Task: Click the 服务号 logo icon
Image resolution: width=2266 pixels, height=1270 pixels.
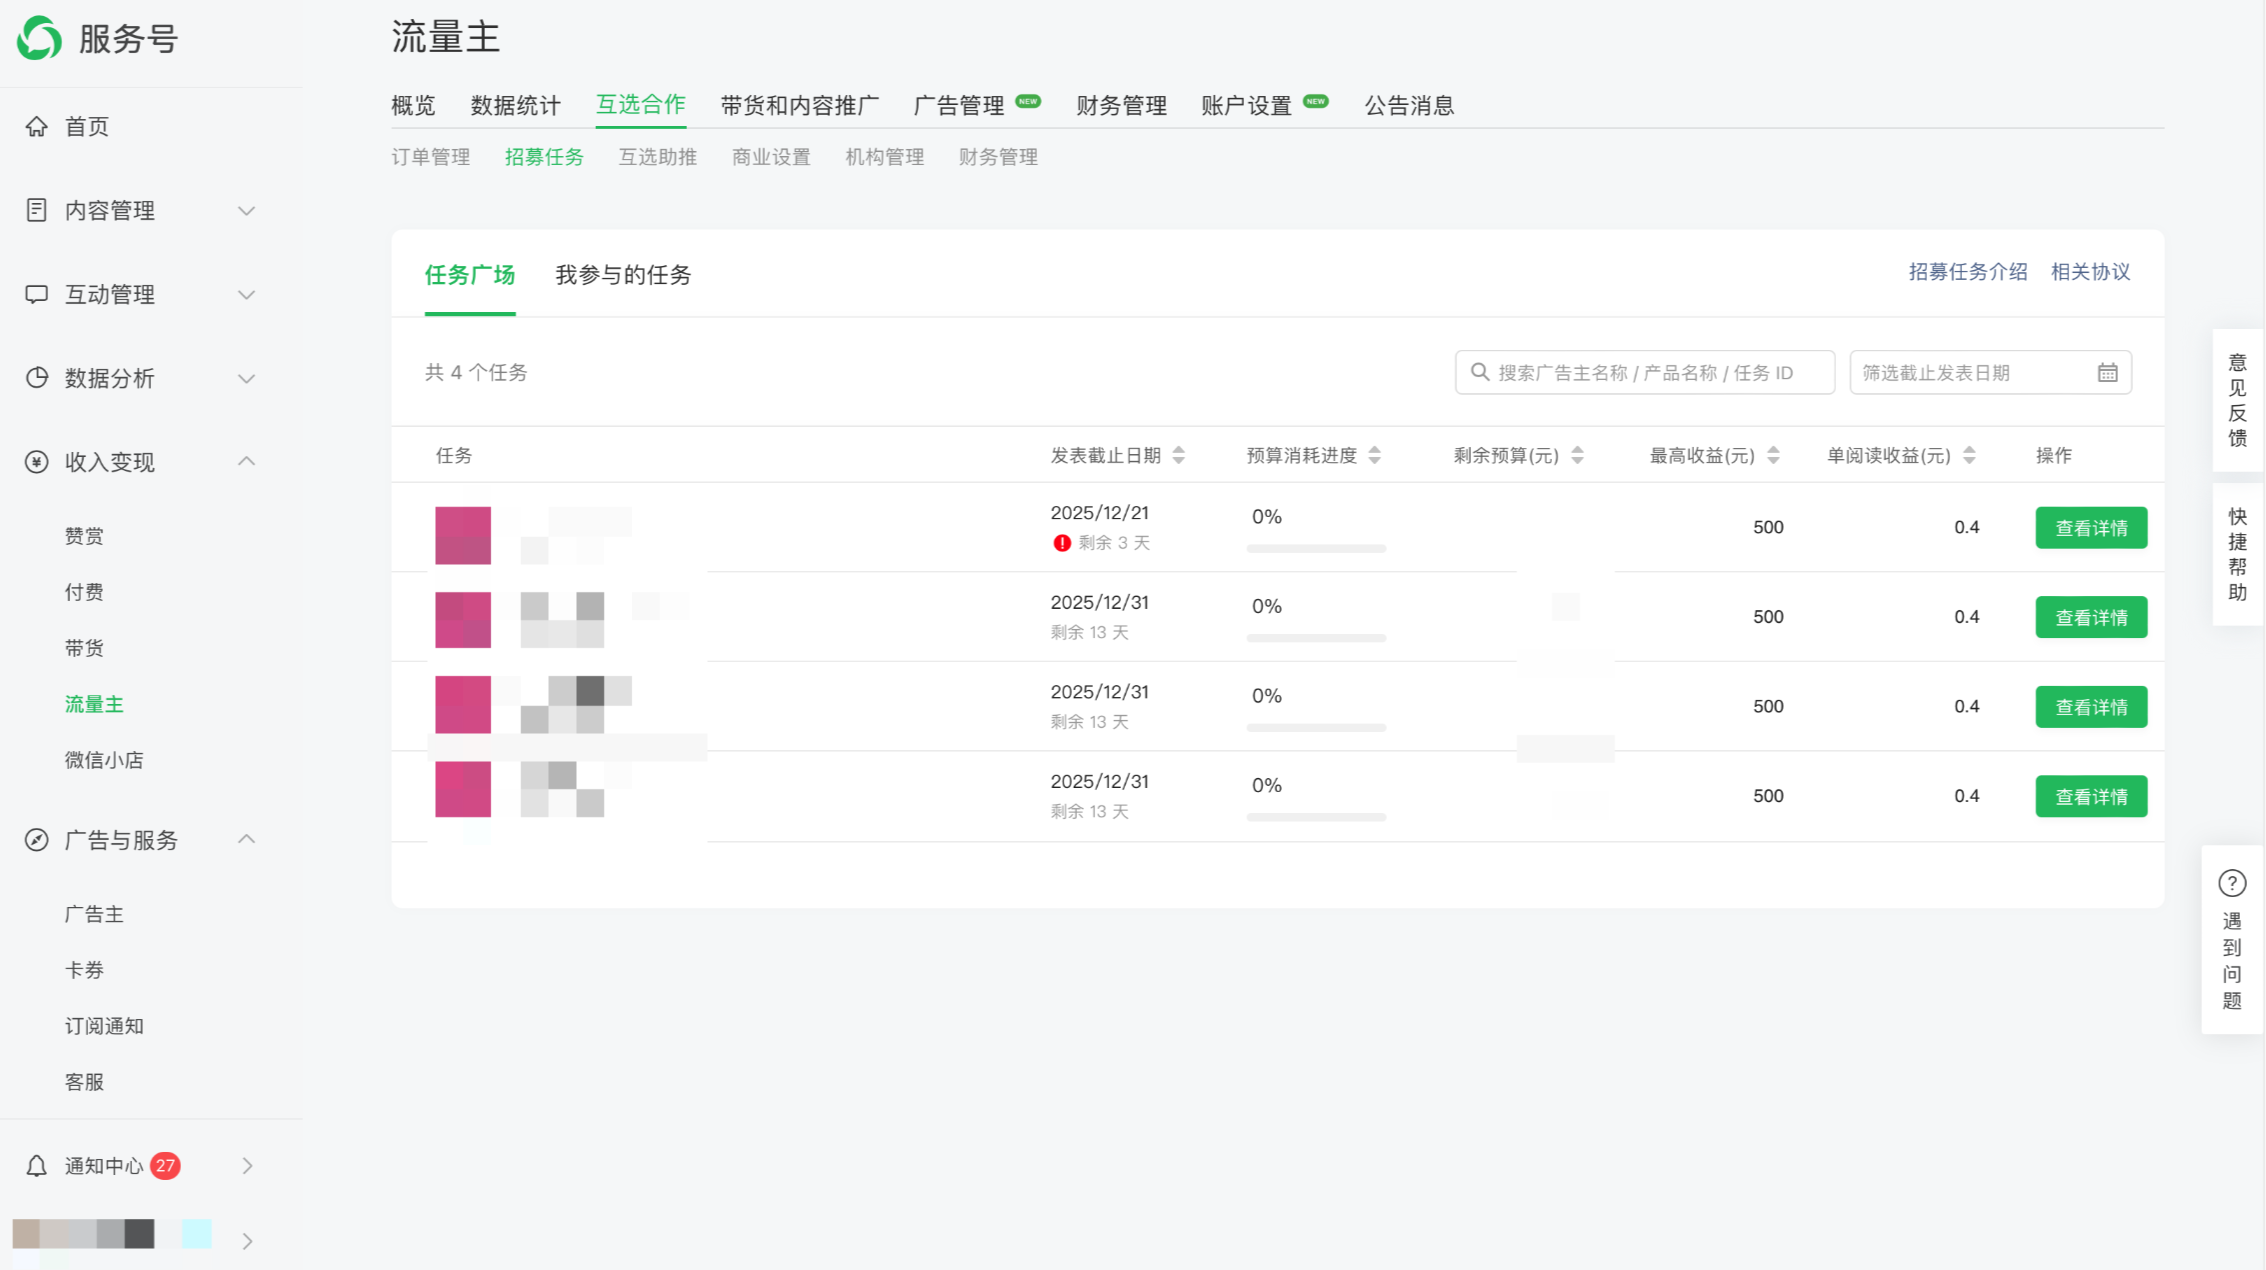Action: pyautogui.click(x=40, y=38)
